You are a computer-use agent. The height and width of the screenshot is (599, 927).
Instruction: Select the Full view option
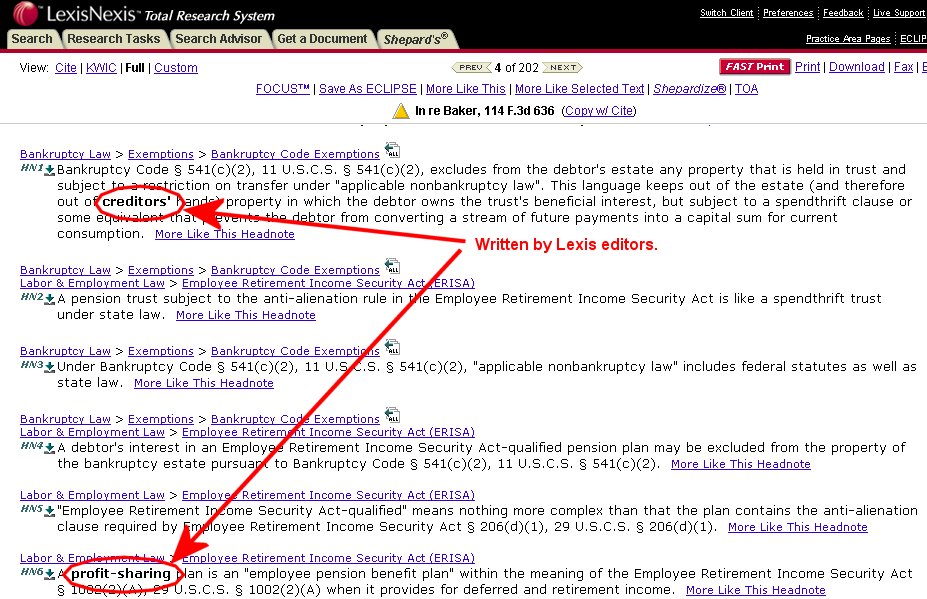click(x=135, y=68)
